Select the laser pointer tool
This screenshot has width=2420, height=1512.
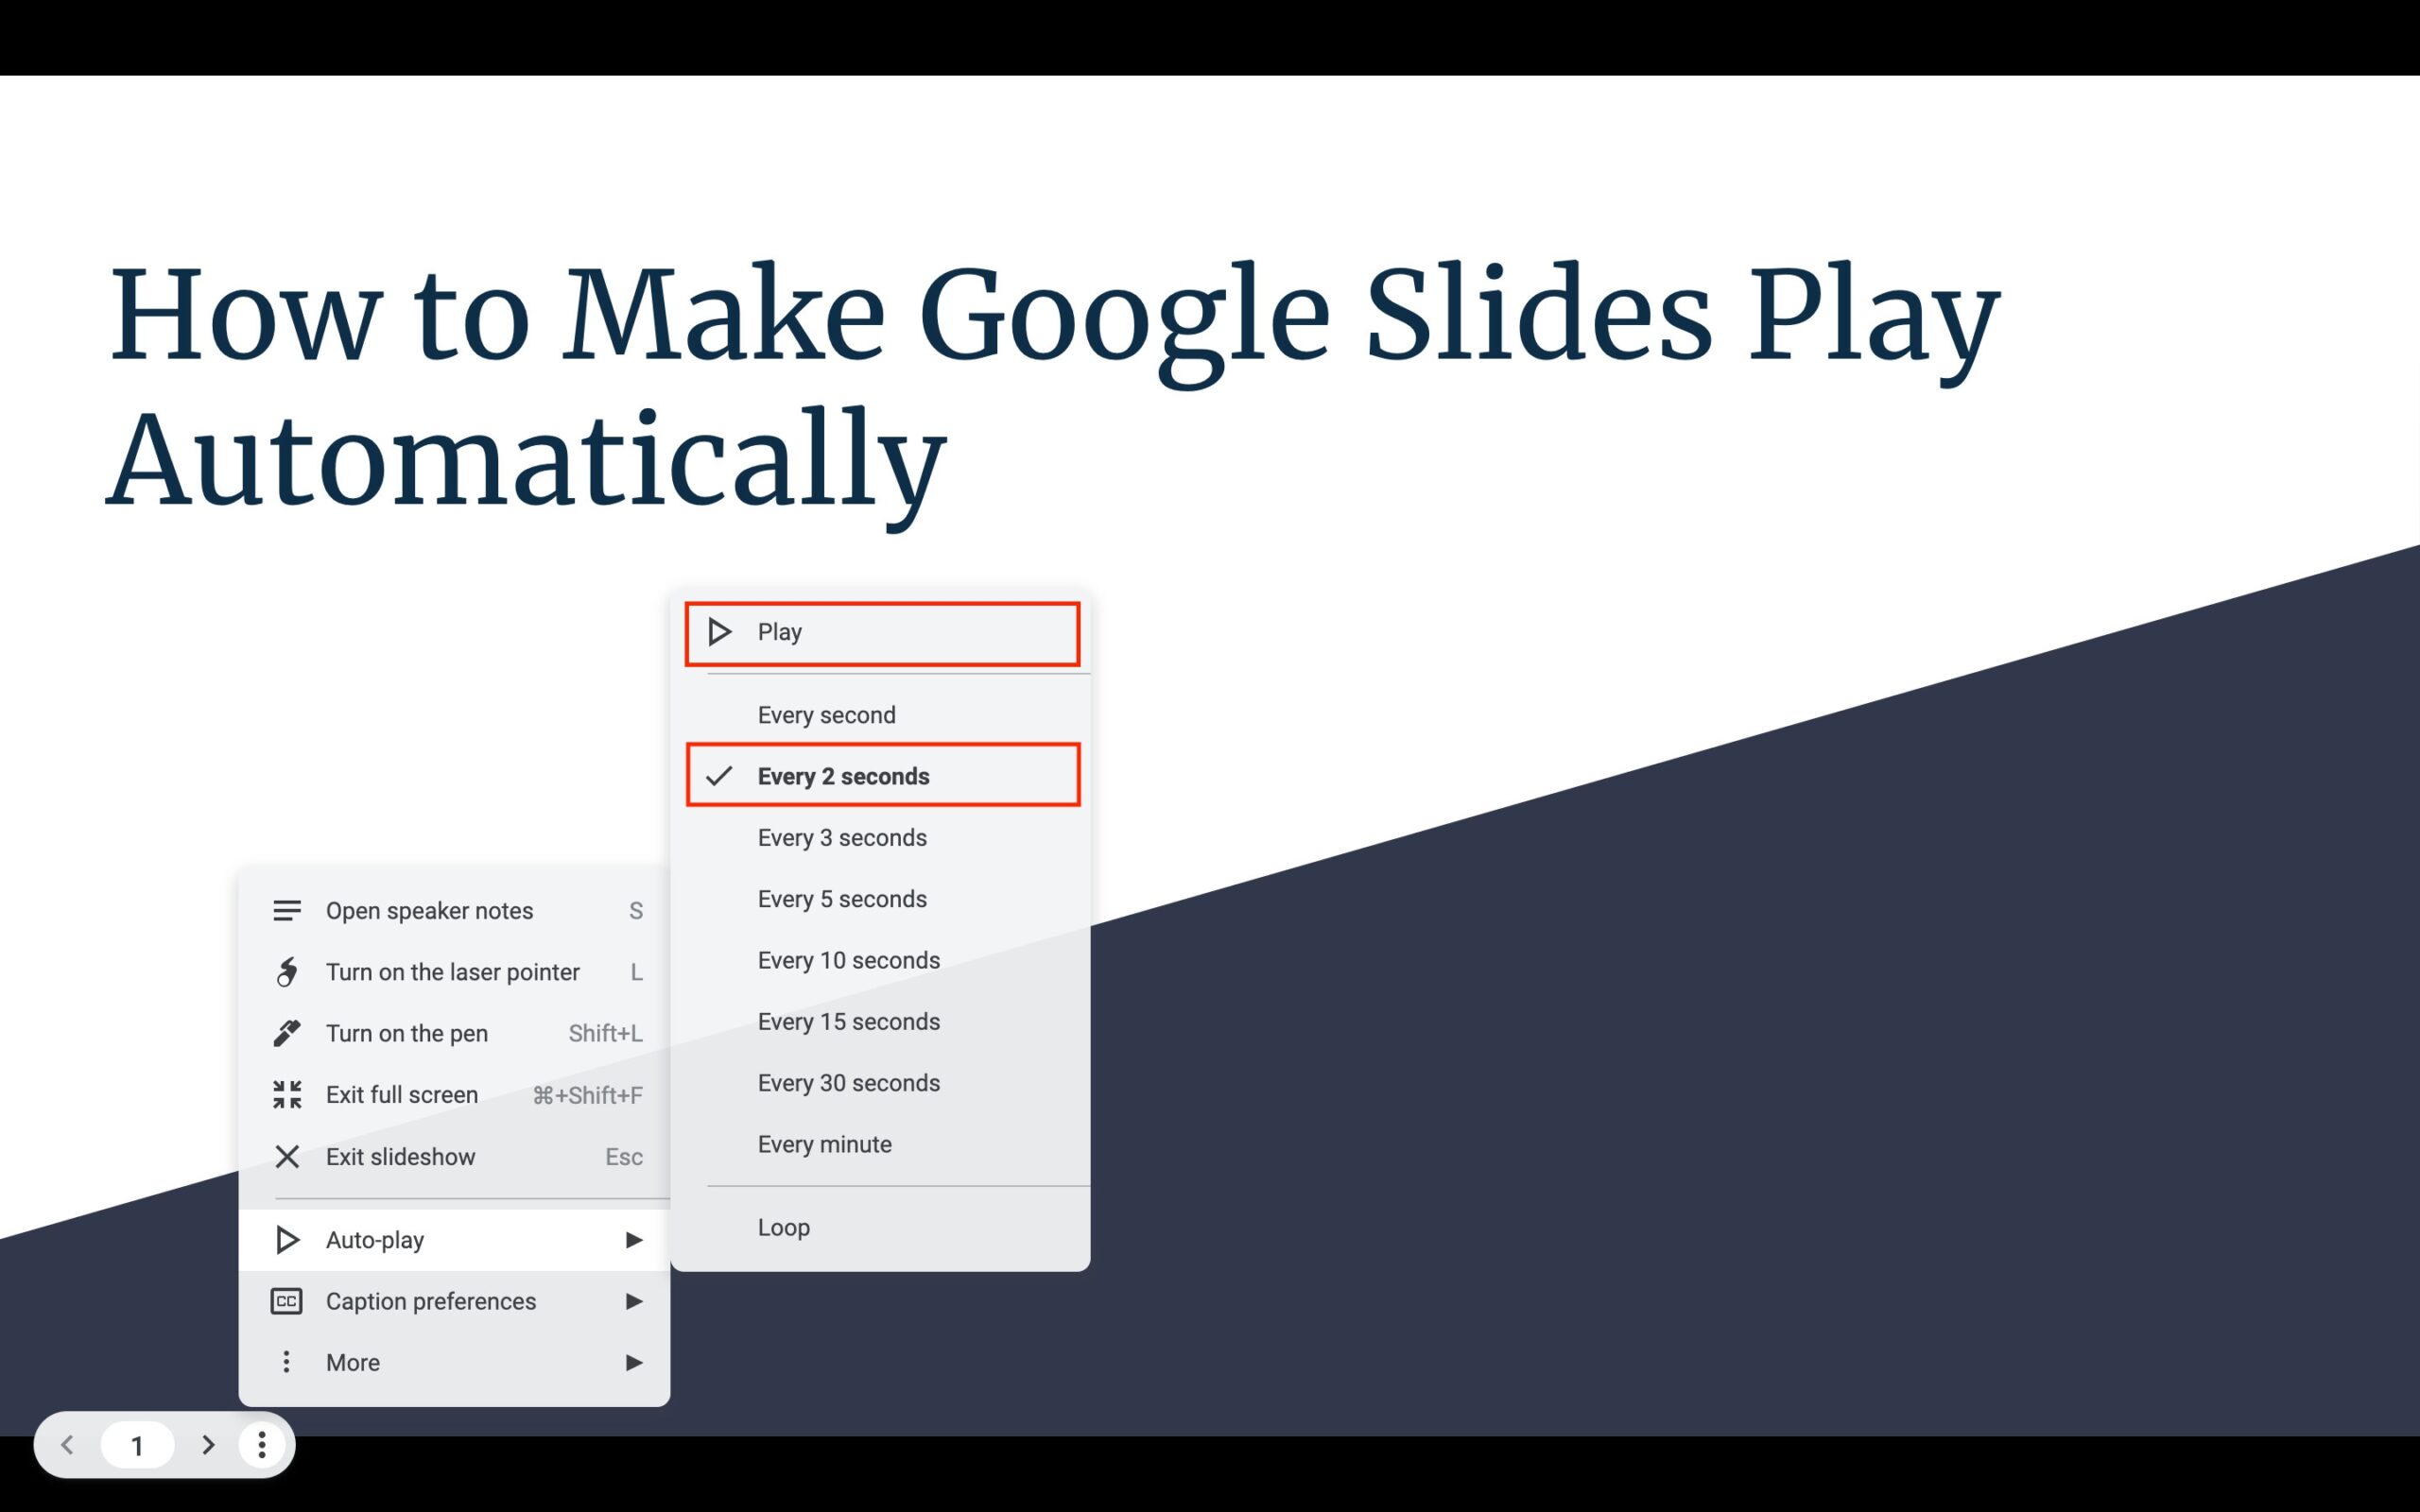(453, 971)
